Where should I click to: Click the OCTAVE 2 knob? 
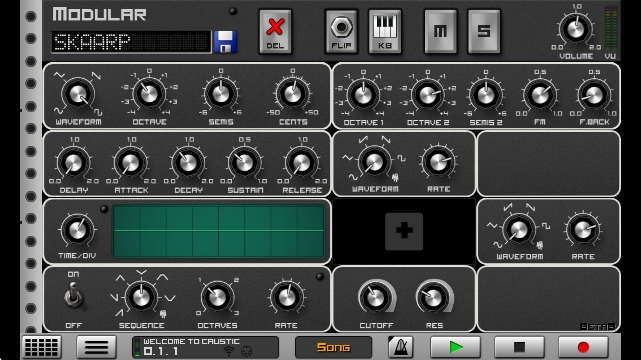coord(427,95)
